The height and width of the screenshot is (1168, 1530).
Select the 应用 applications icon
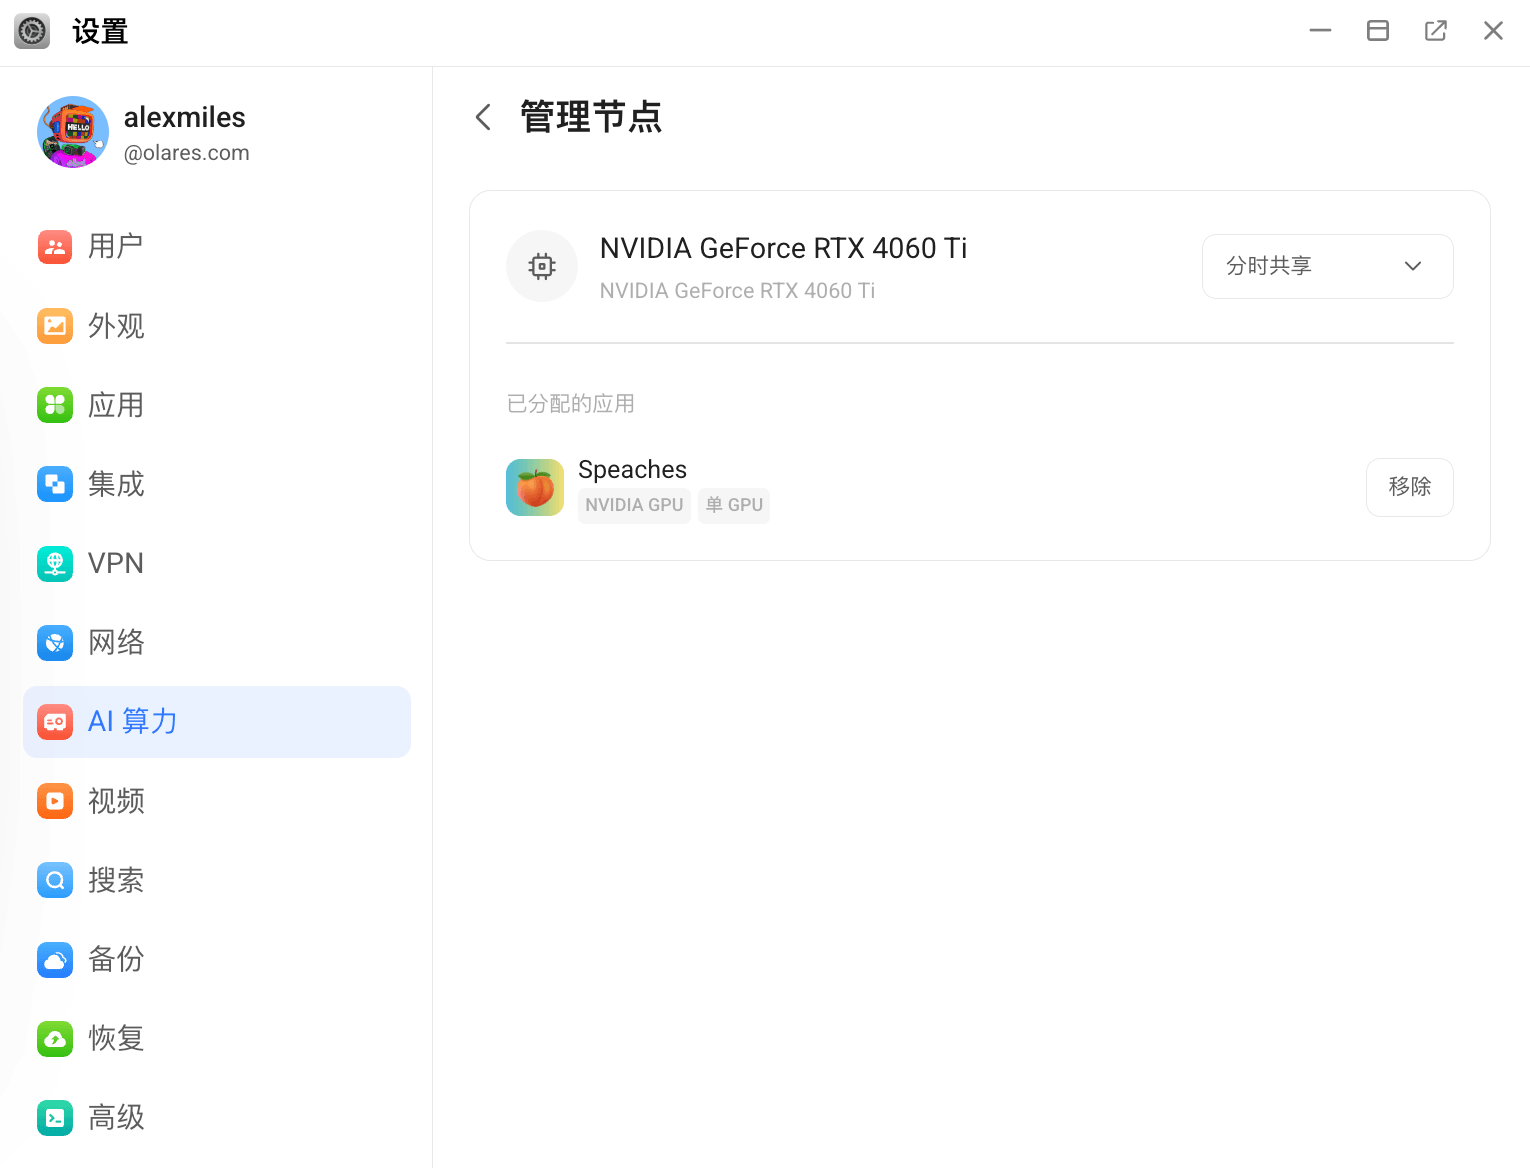tap(55, 405)
